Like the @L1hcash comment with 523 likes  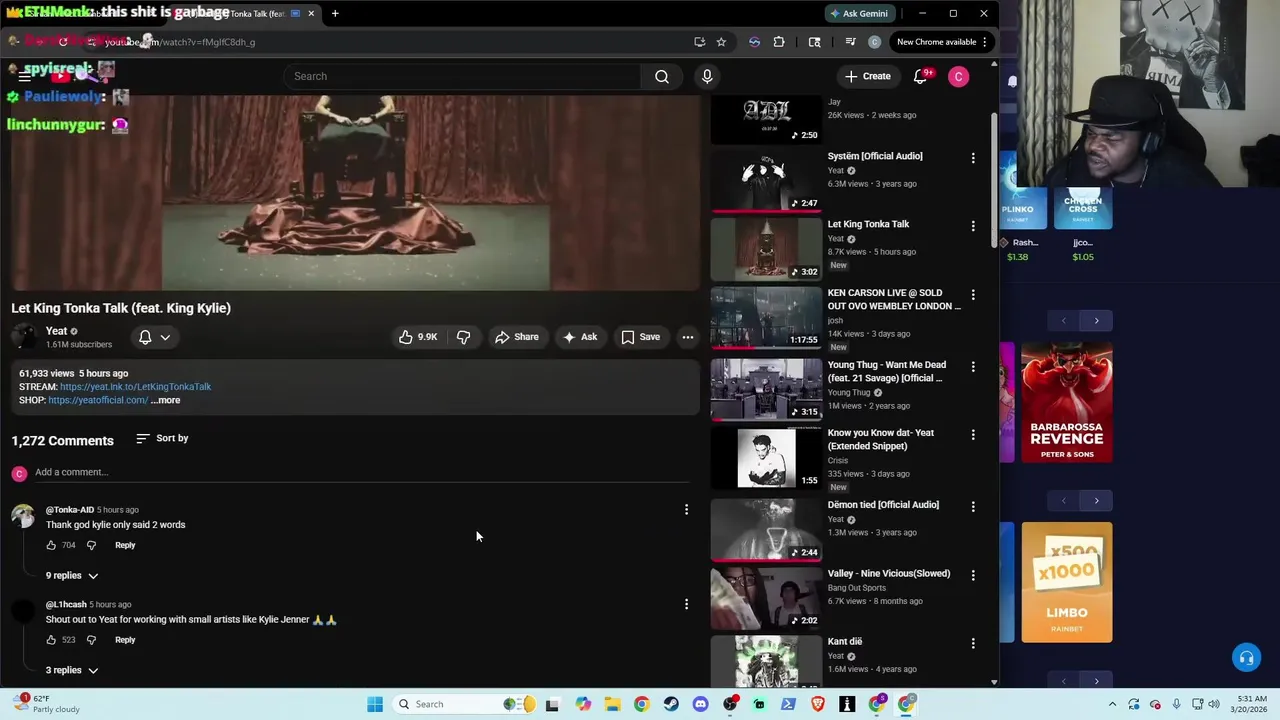point(51,640)
